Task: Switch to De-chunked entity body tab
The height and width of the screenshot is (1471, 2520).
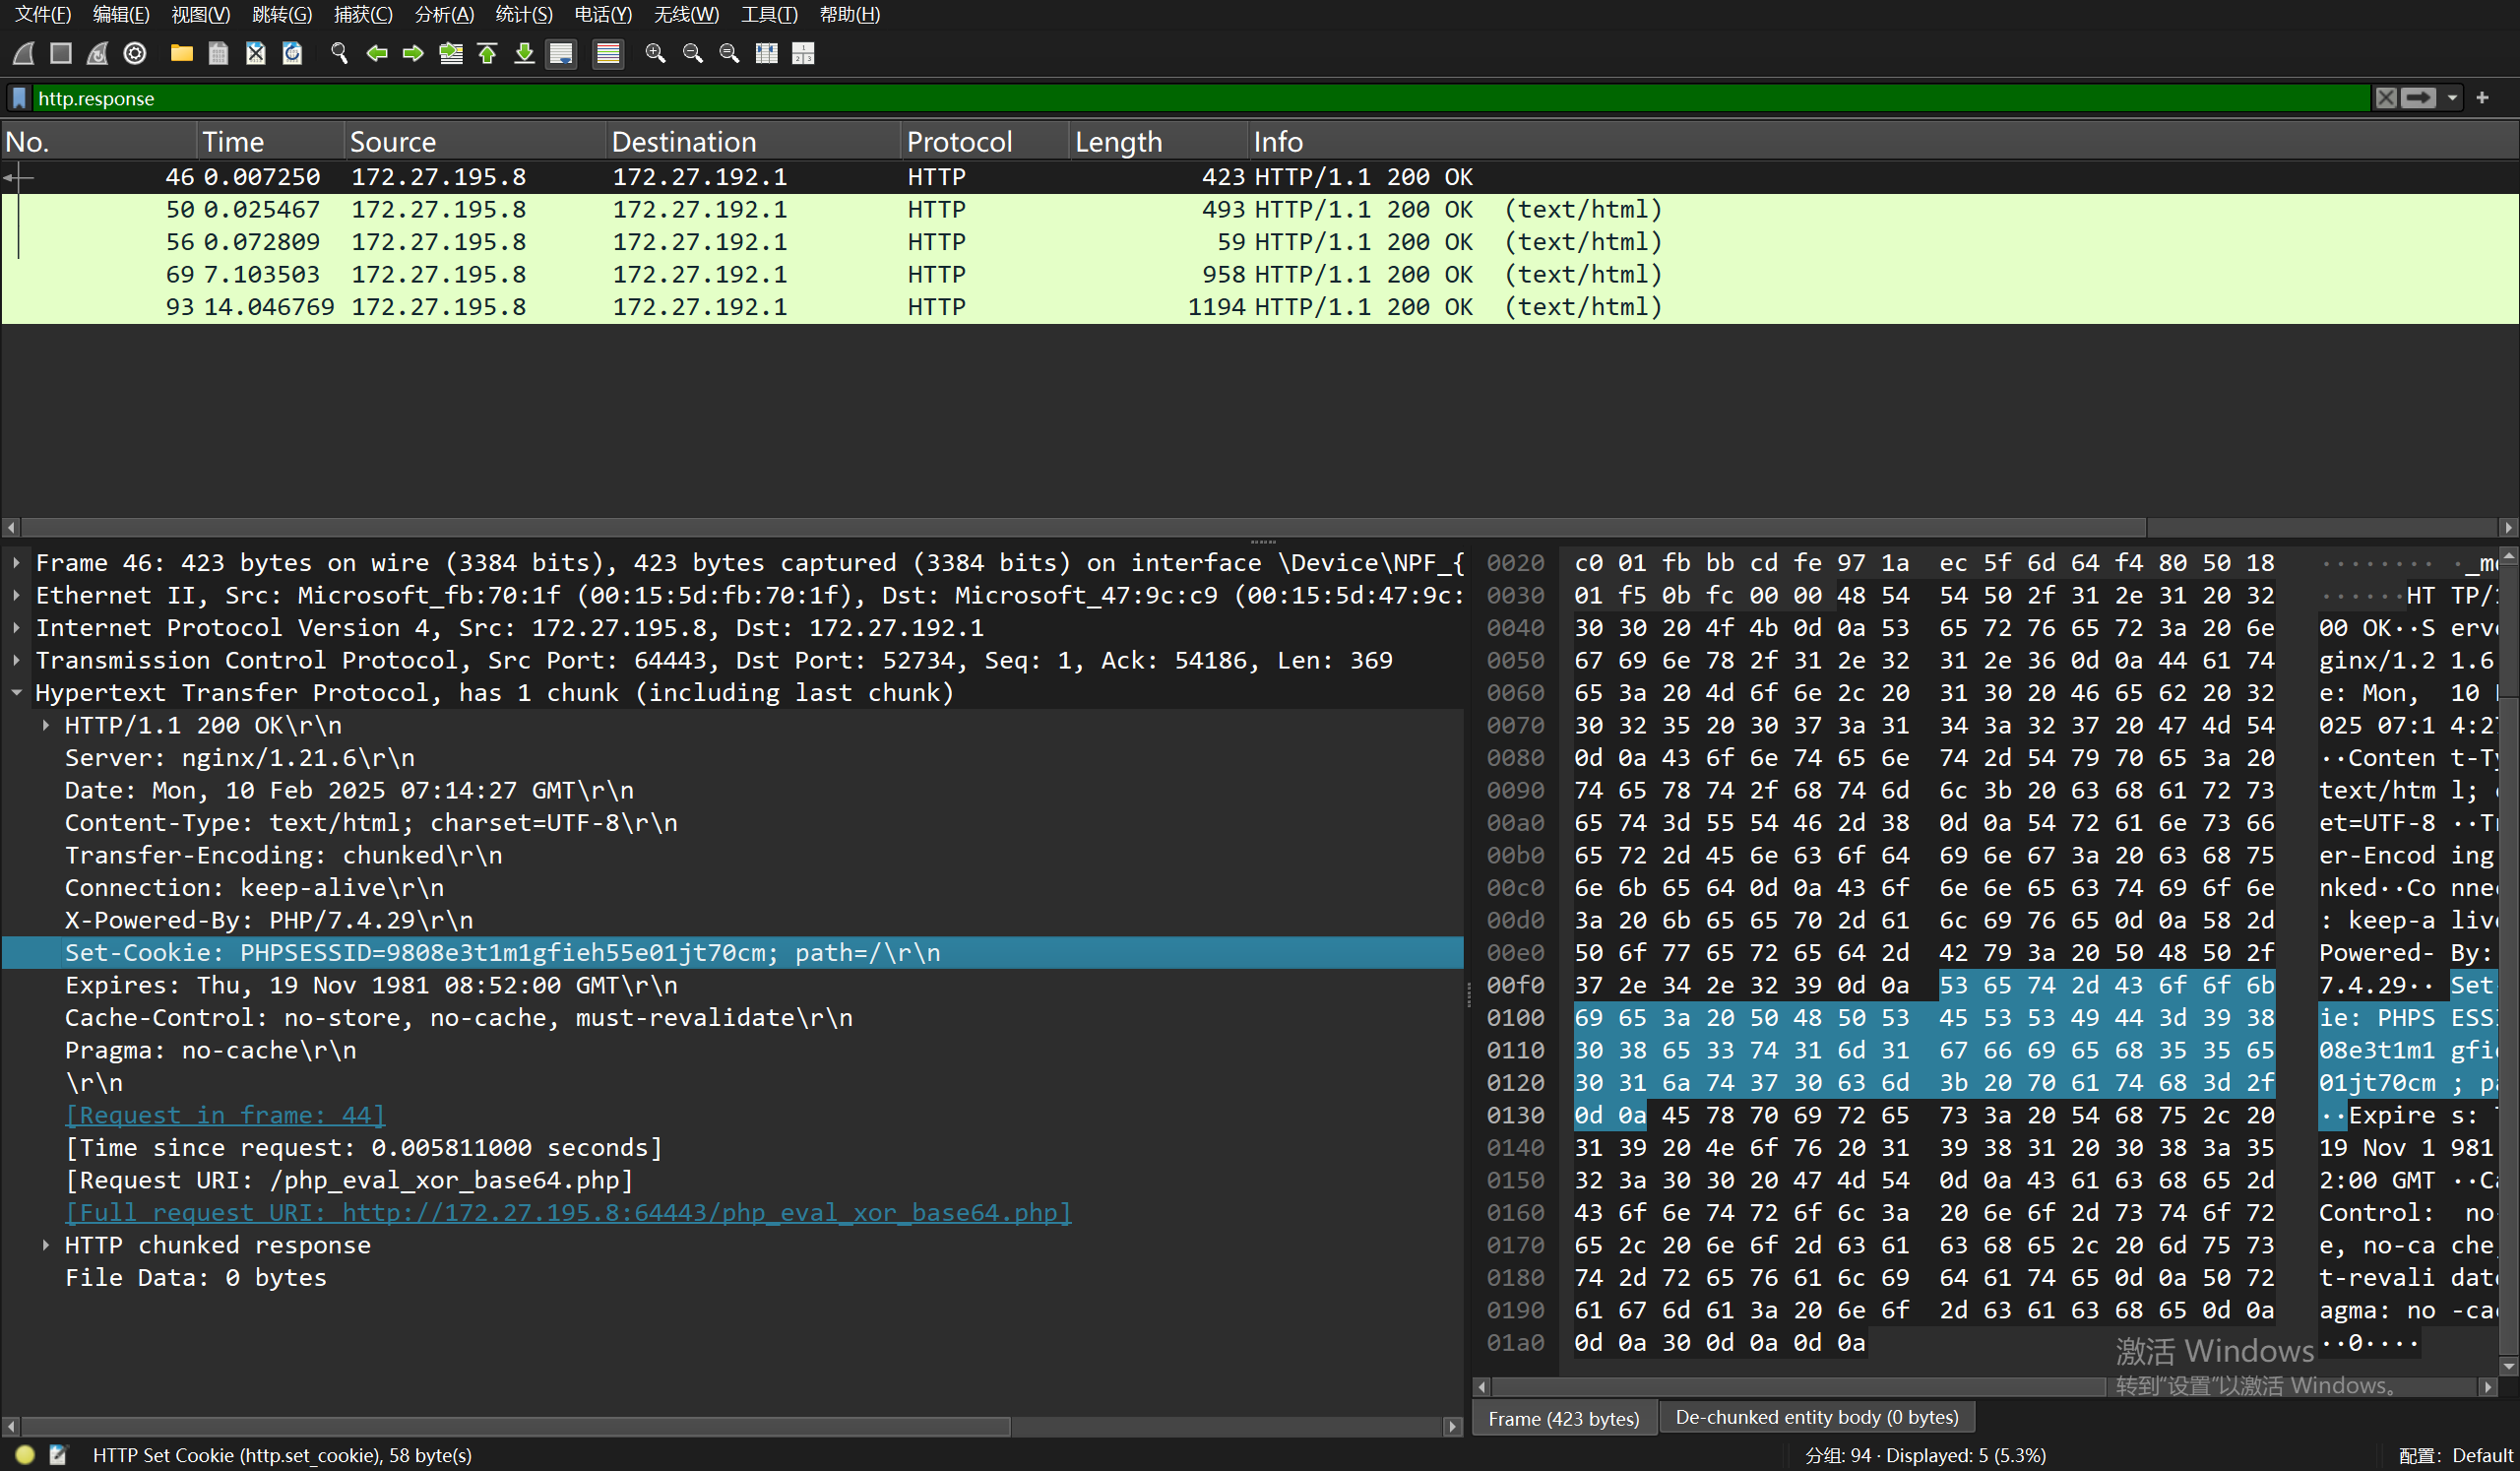Action: (x=1816, y=1417)
